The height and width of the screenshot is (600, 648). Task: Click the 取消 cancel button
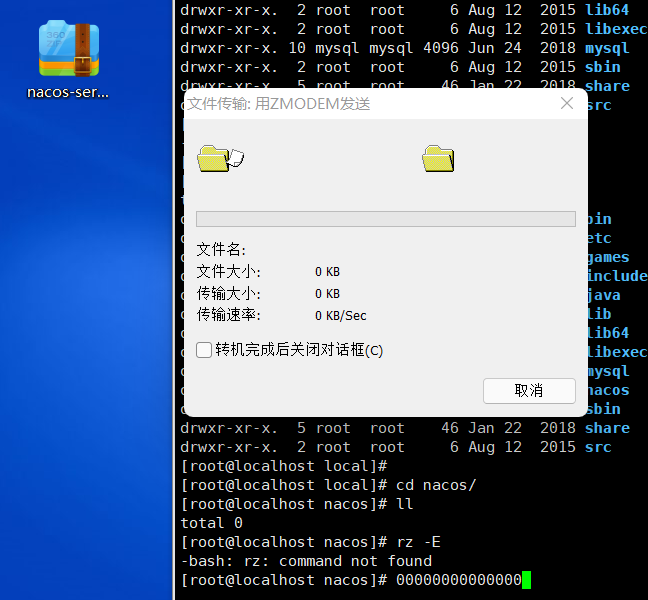pos(529,390)
